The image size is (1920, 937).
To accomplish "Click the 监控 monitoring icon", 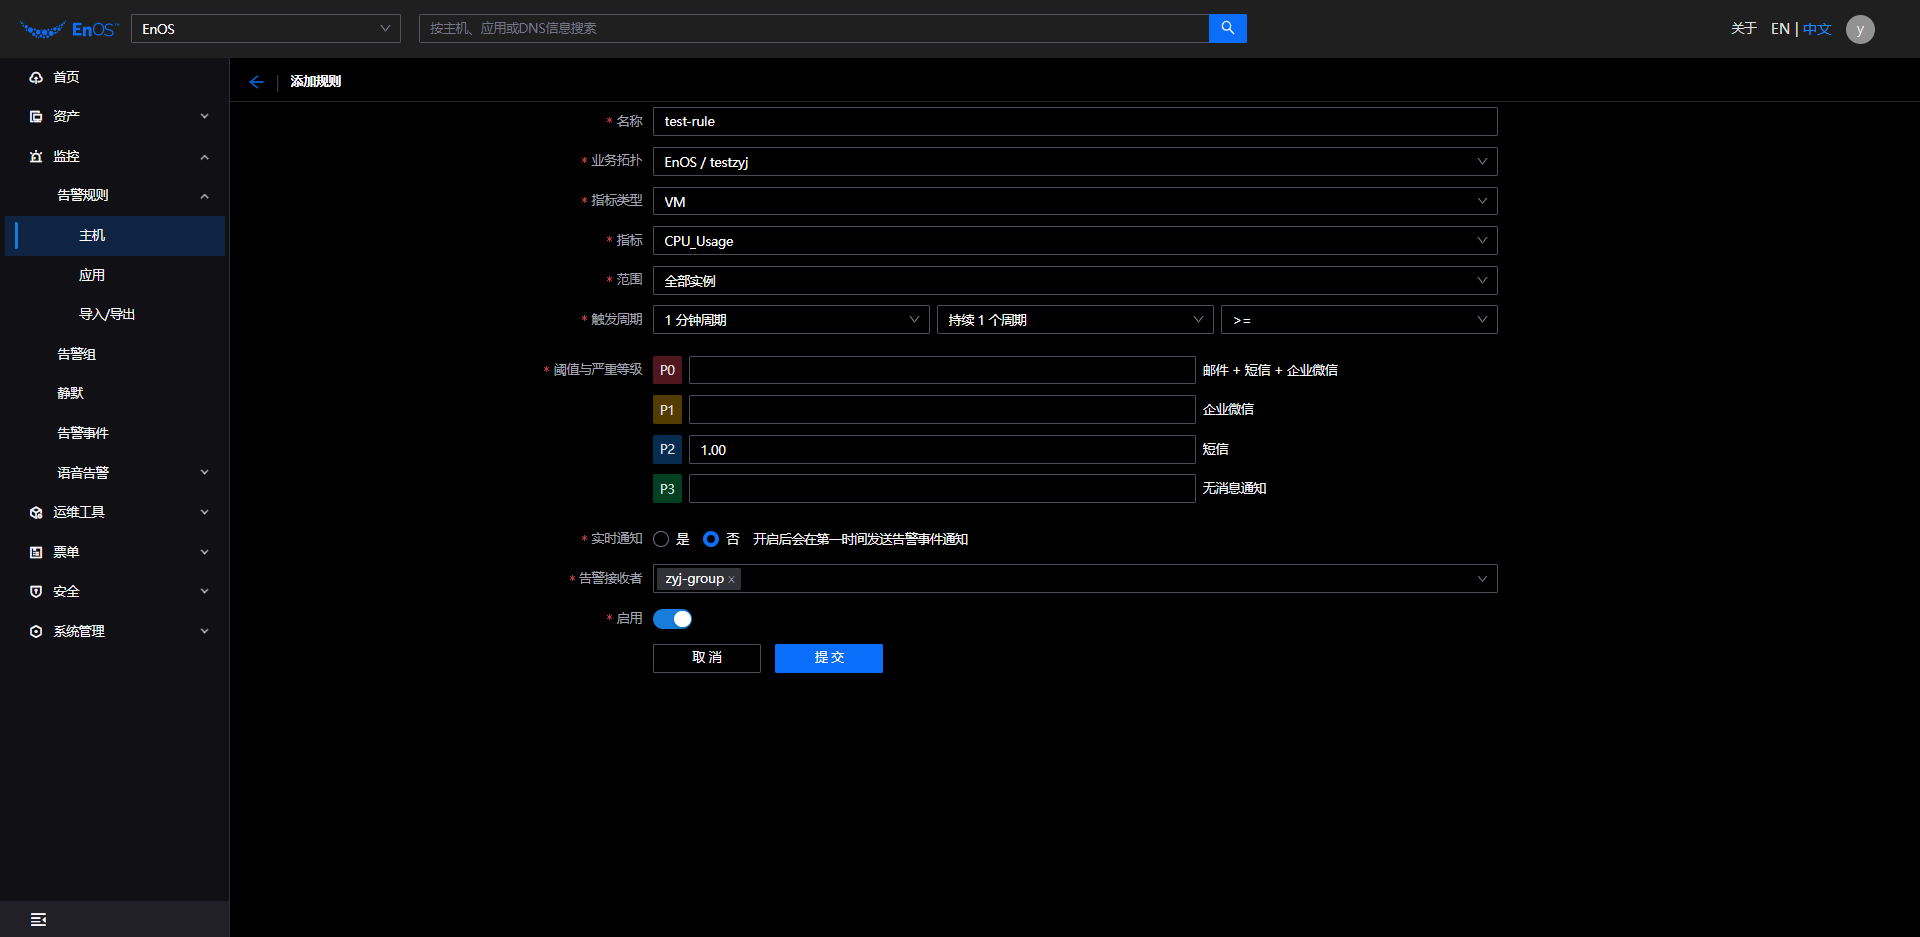I will (36, 156).
